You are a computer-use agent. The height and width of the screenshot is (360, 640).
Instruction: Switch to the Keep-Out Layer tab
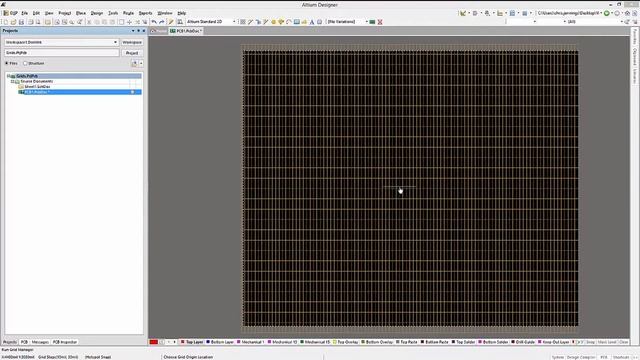pos(554,342)
